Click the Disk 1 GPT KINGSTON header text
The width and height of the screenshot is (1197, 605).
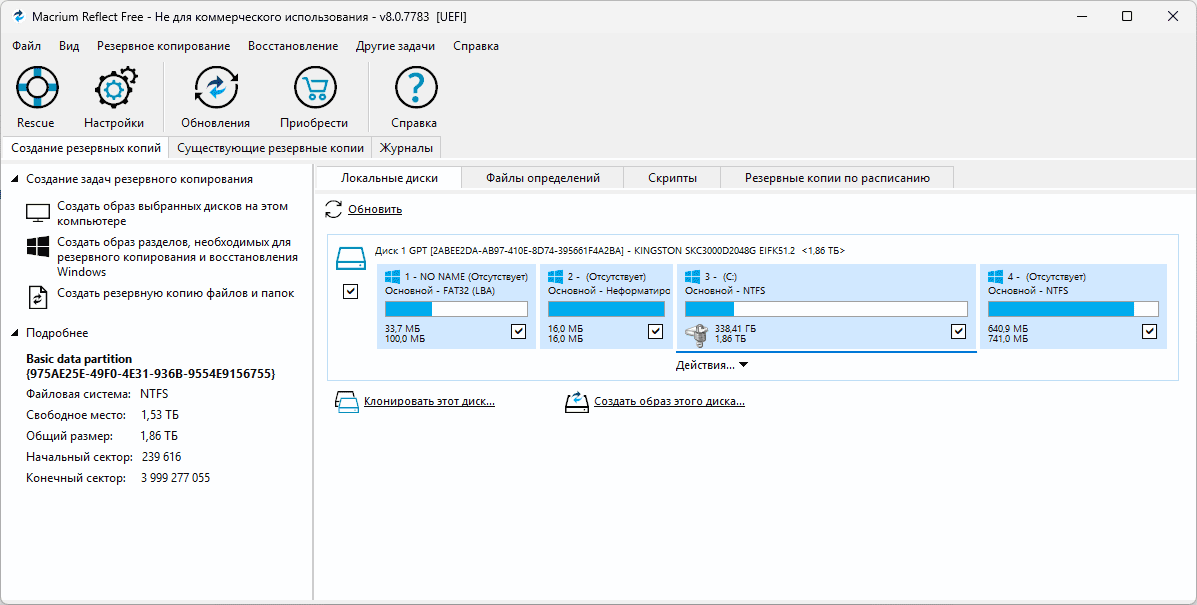(x=610, y=250)
